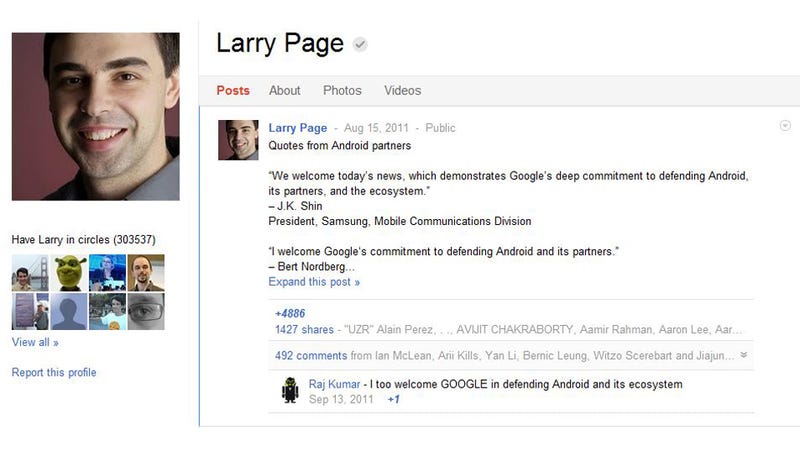The height and width of the screenshot is (450, 800).
Task: Click commenter Raj Kumar's name
Action: tap(334, 384)
